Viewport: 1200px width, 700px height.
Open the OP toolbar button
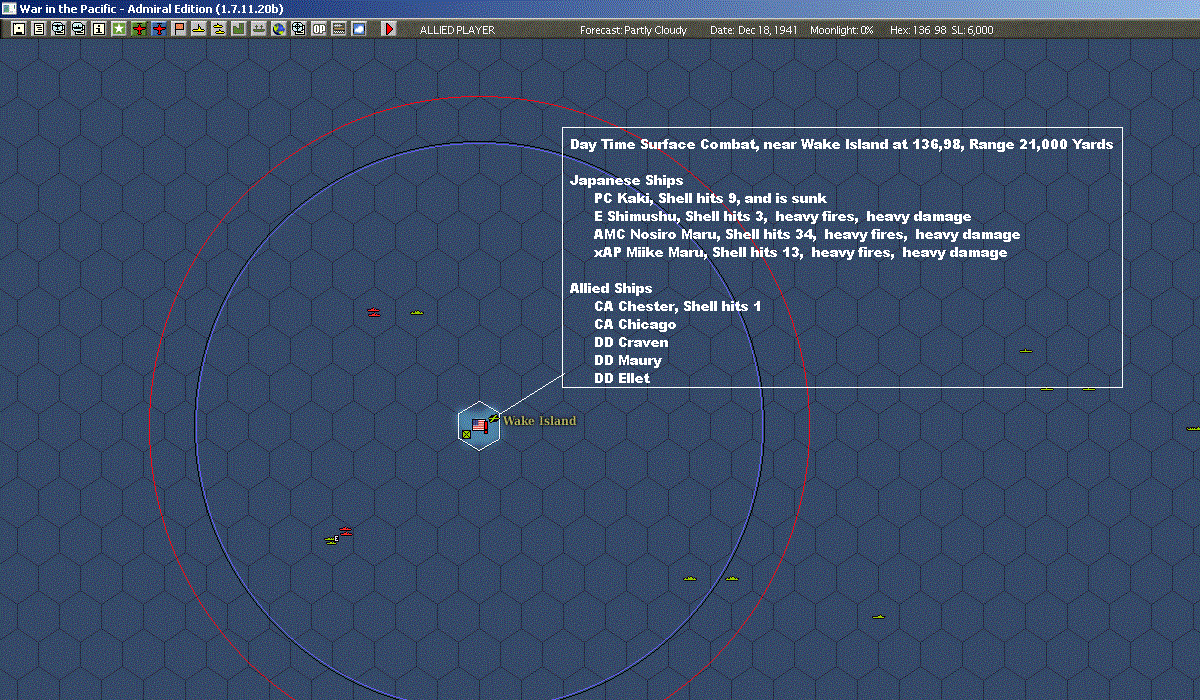pyautogui.click(x=318, y=29)
